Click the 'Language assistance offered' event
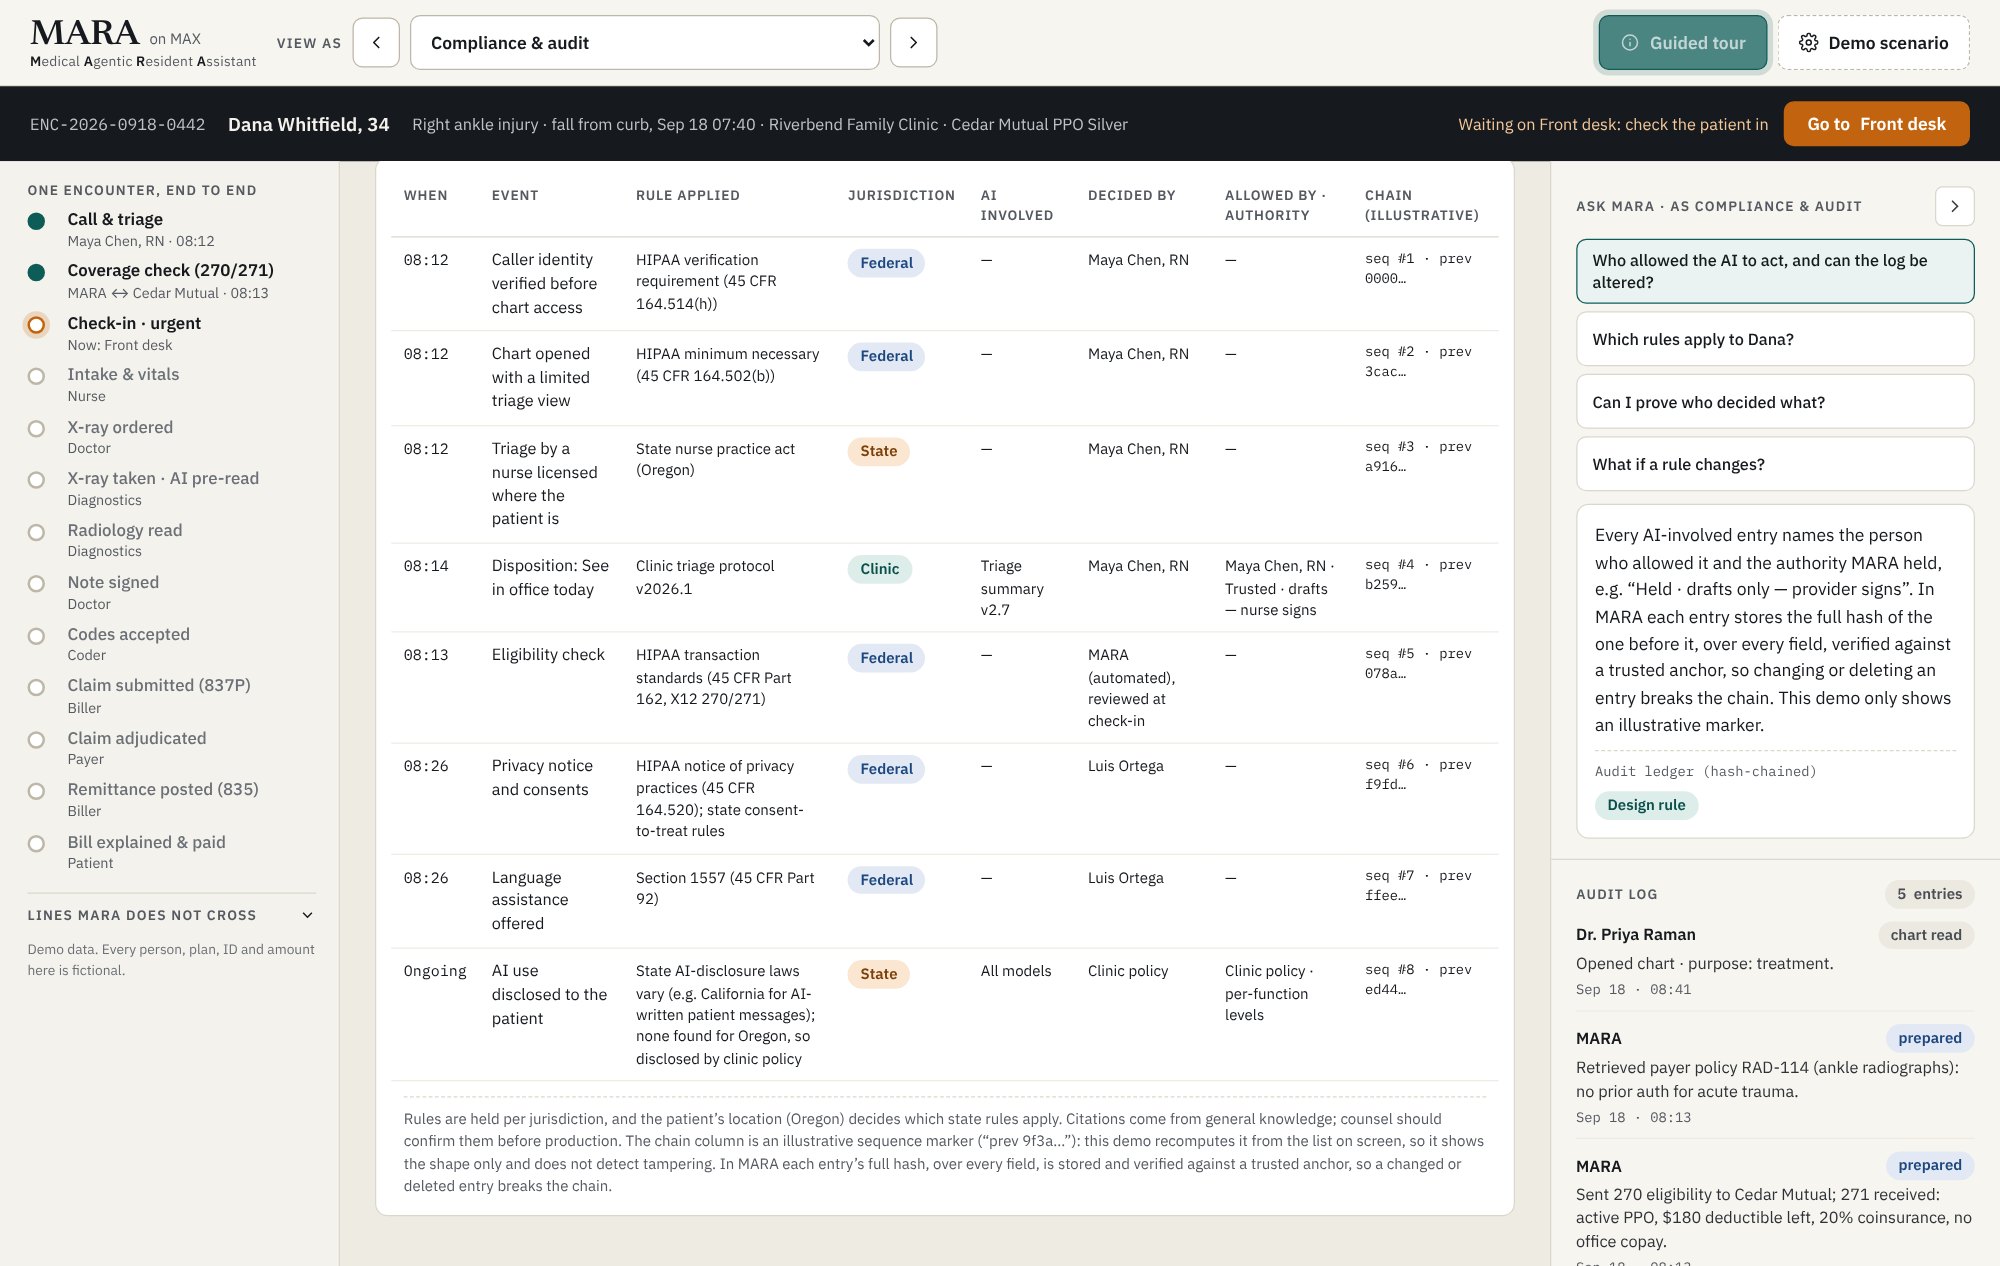 tap(530, 900)
